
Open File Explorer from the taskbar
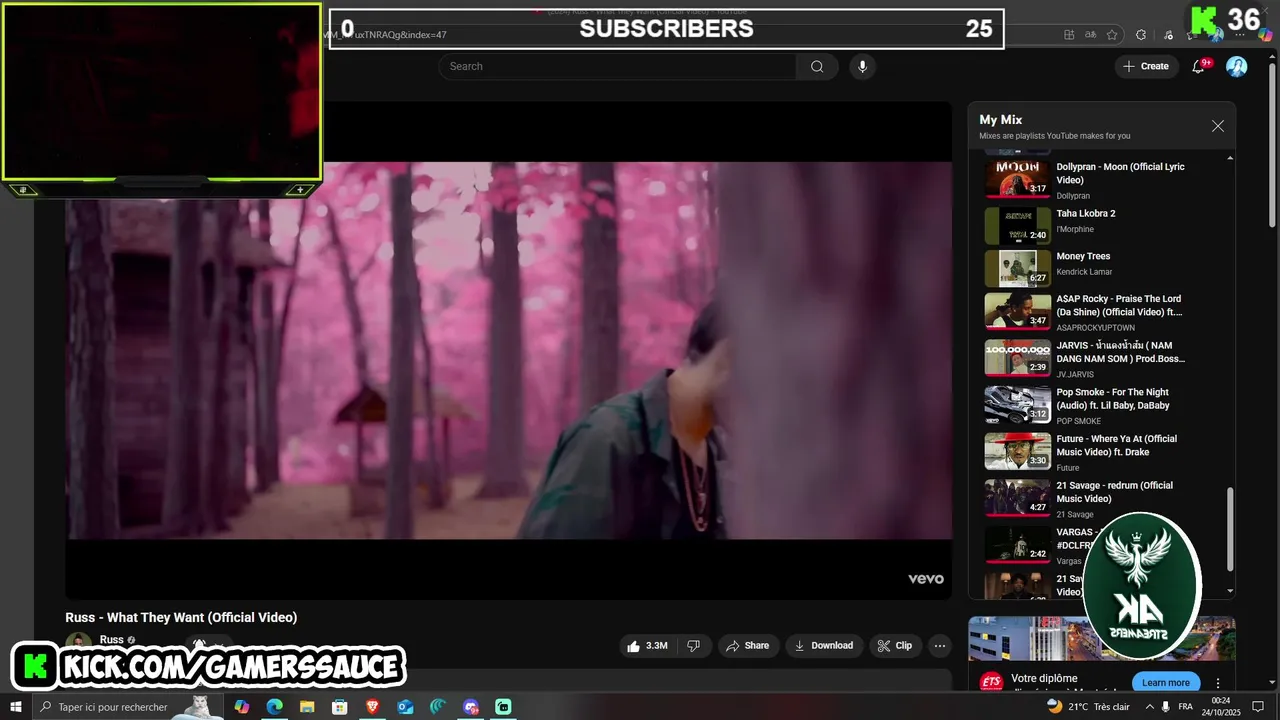pos(307,707)
